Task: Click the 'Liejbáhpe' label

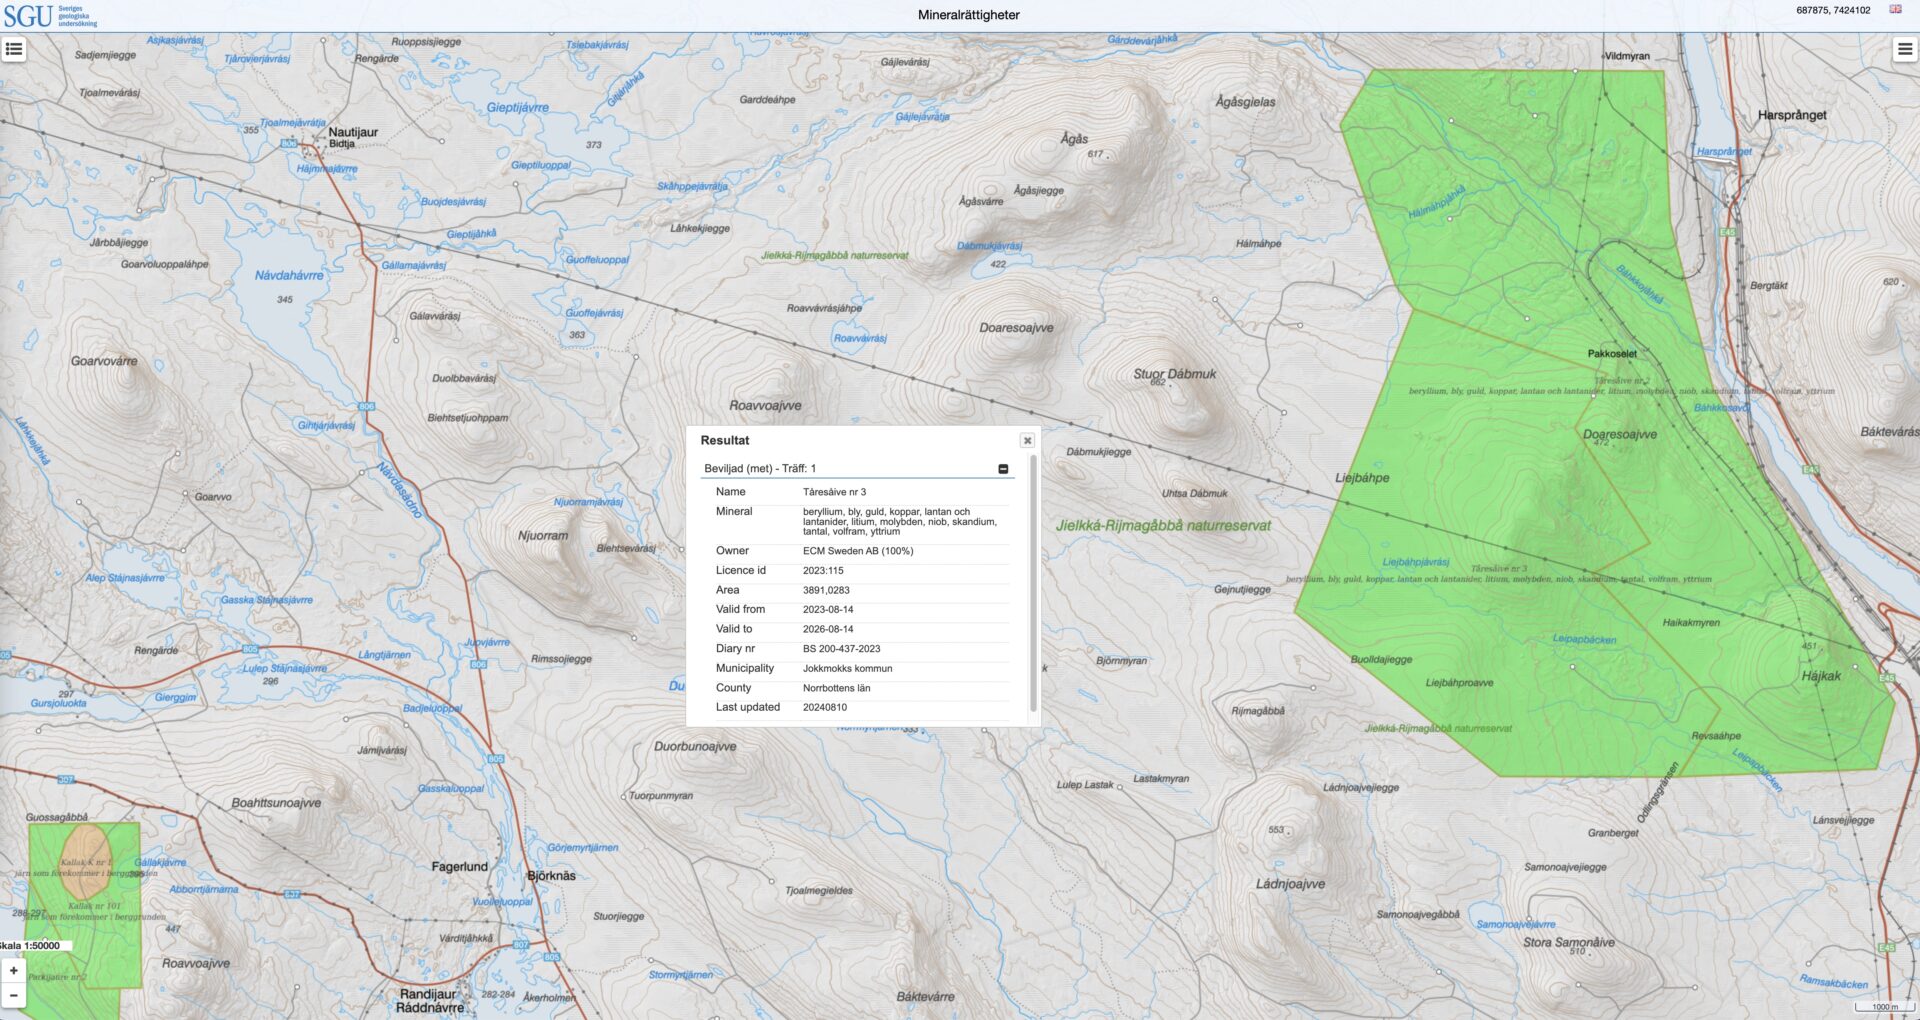Action: click(1362, 478)
